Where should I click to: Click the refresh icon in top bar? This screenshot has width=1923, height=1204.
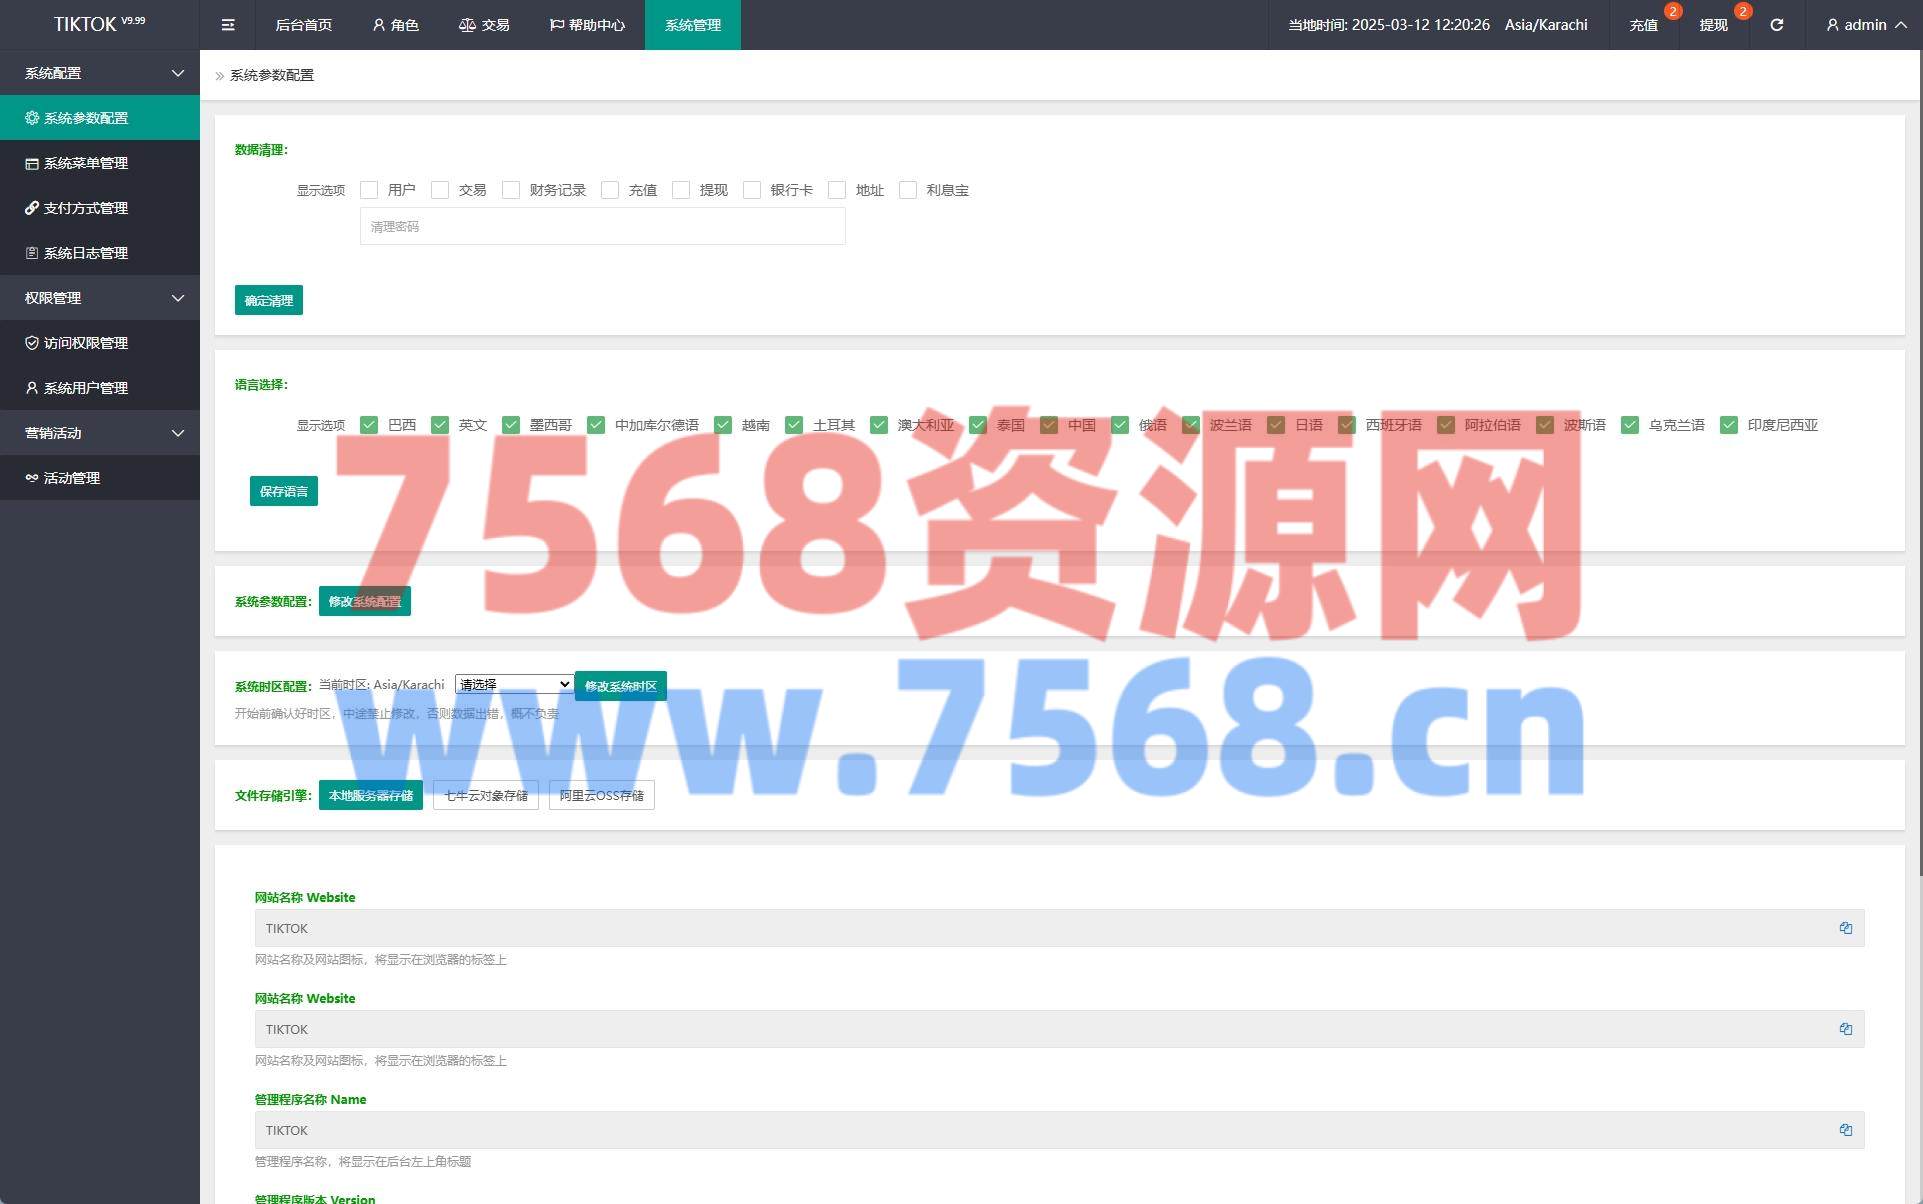coord(1776,25)
